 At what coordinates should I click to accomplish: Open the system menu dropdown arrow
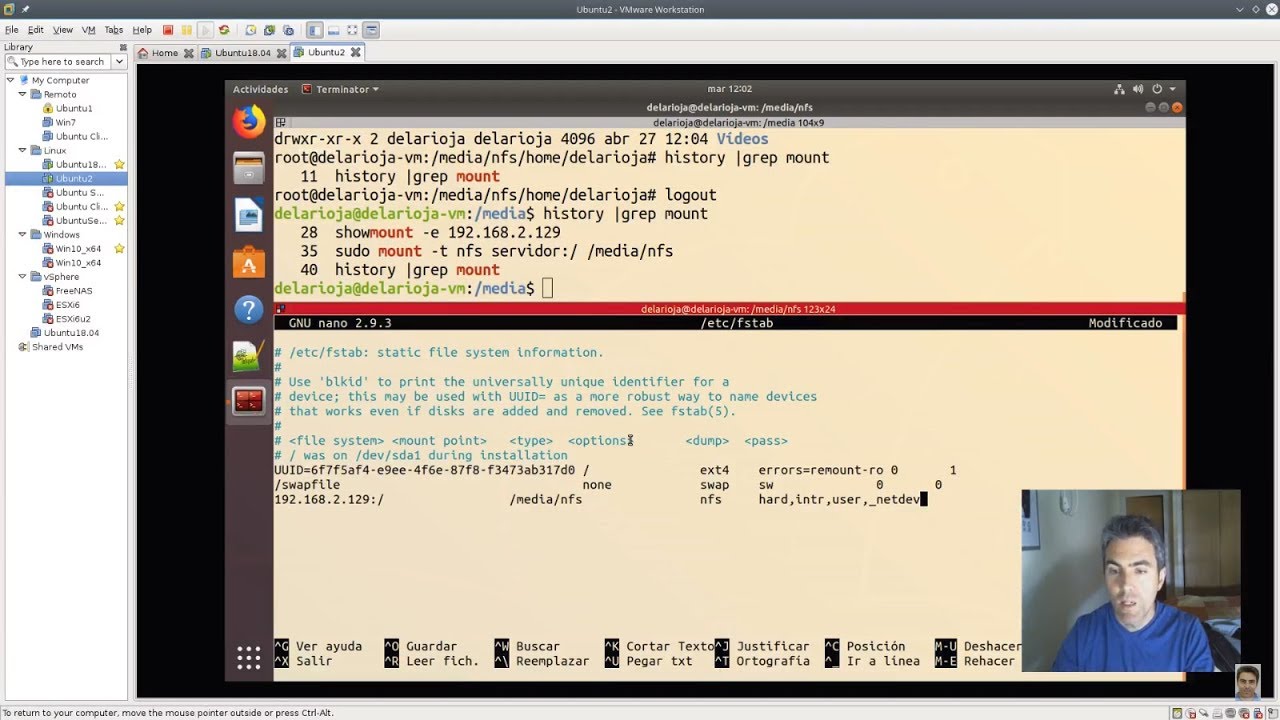point(1171,89)
